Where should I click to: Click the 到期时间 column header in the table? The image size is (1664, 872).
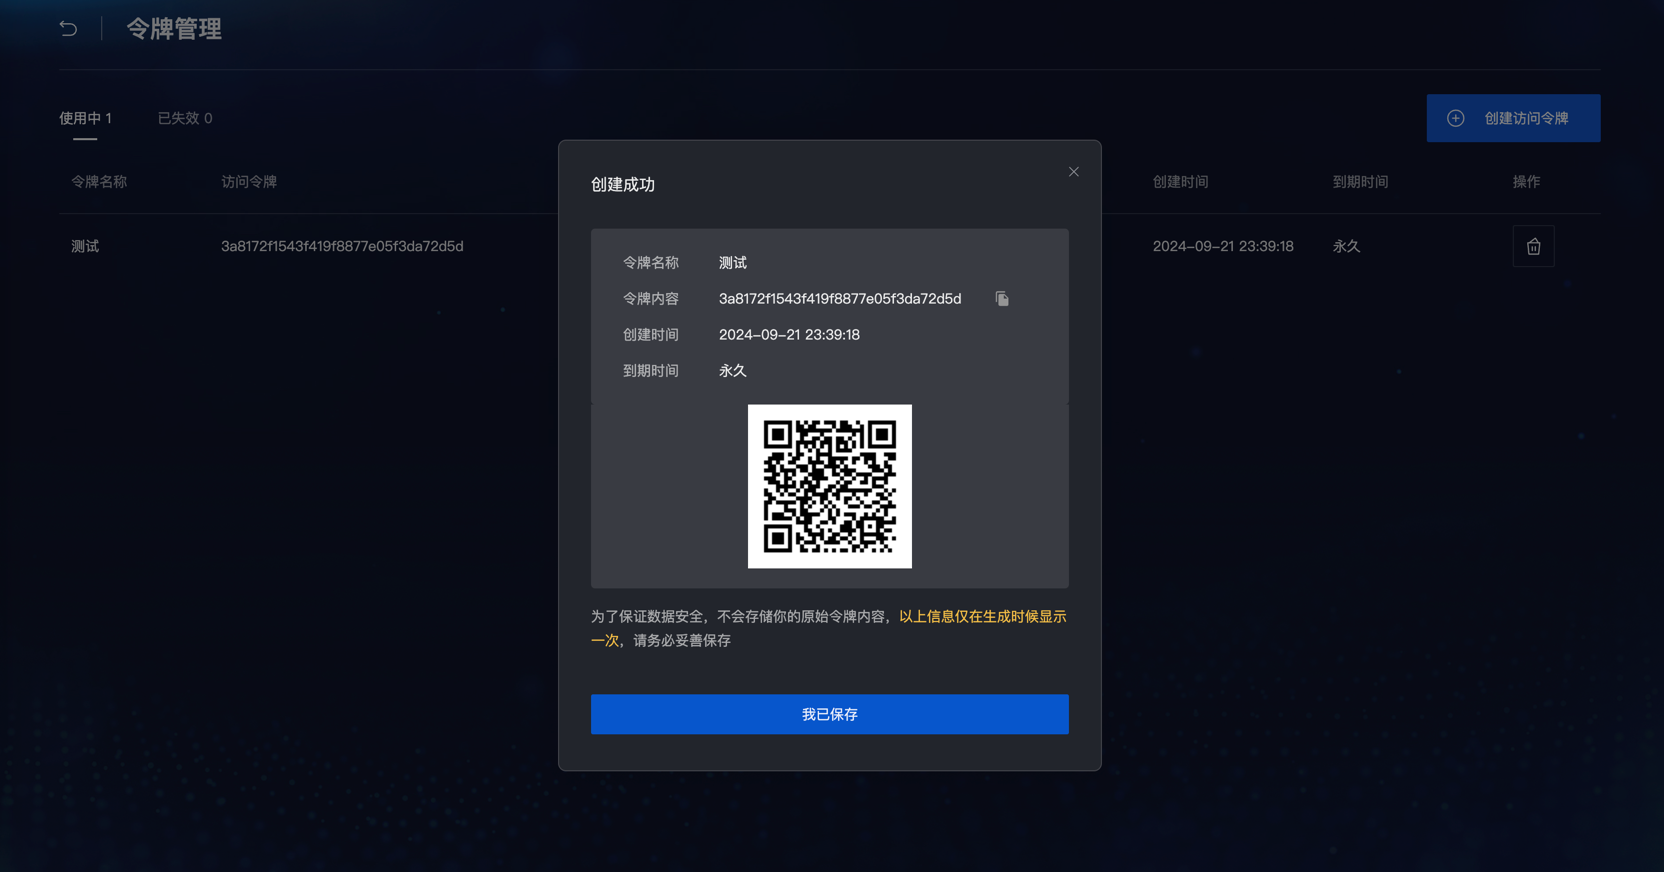pyautogui.click(x=1360, y=182)
